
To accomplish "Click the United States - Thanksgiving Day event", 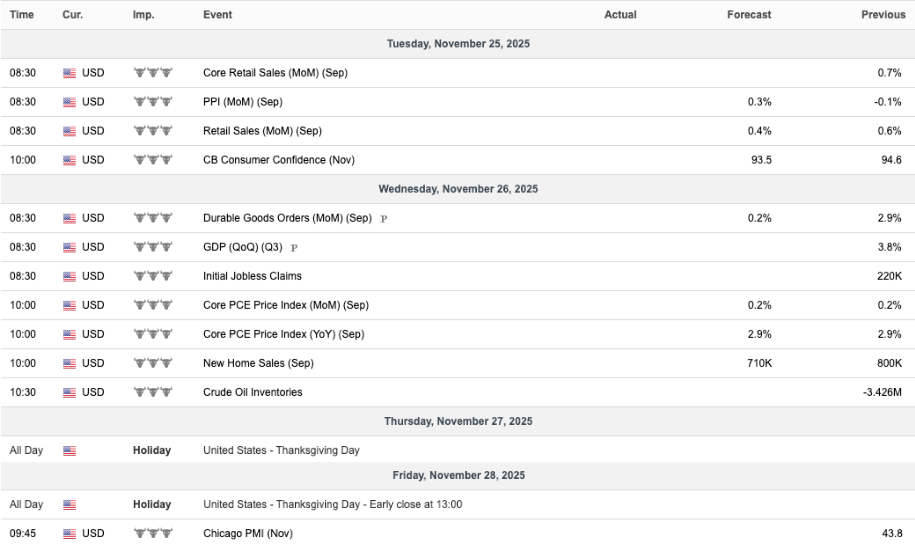I will click(281, 450).
